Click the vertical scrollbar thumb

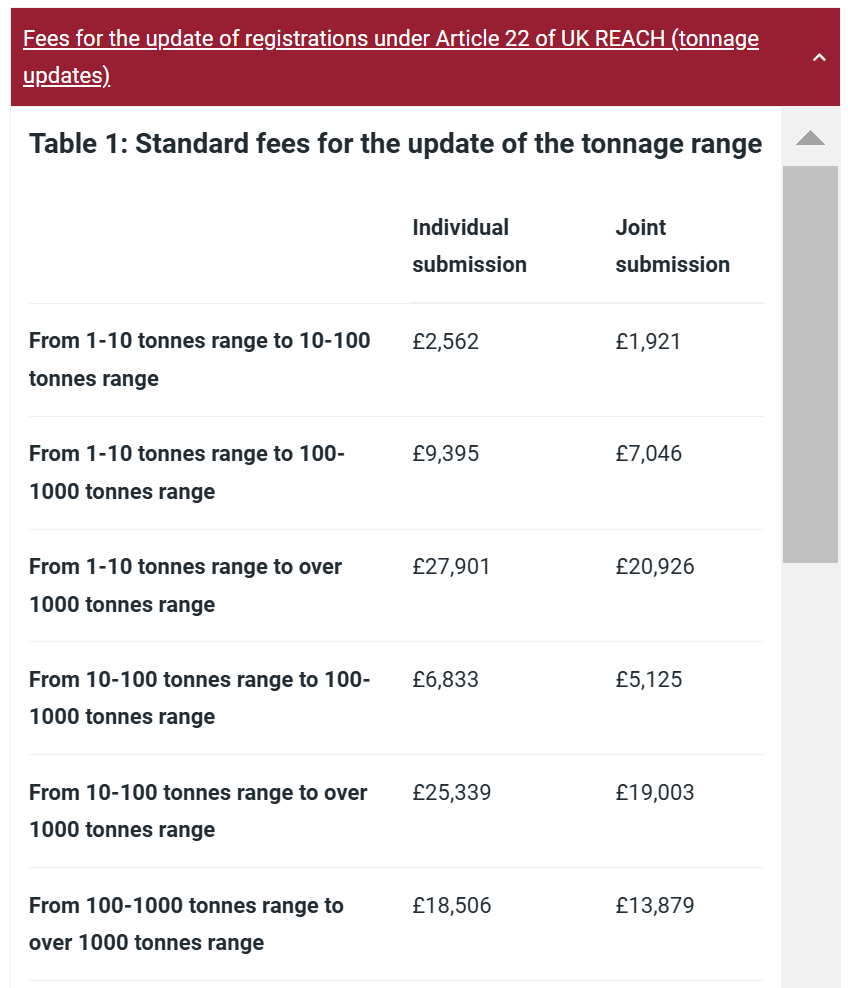tap(810, 364)
